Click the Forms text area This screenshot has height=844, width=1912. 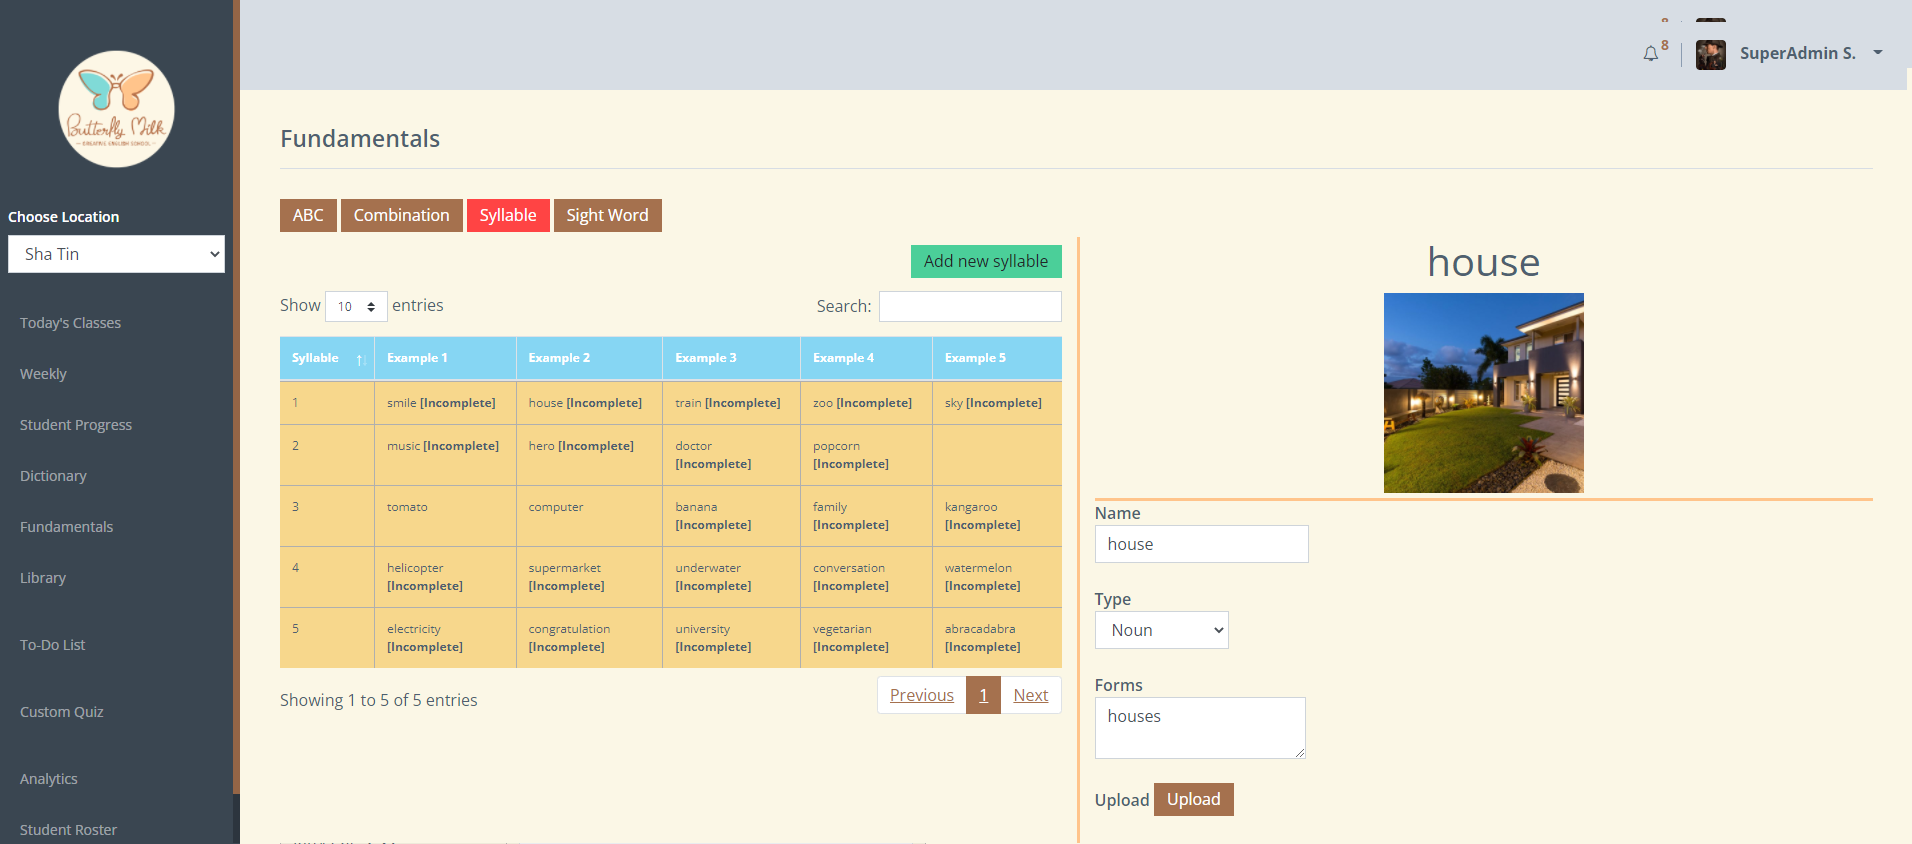1199,727
